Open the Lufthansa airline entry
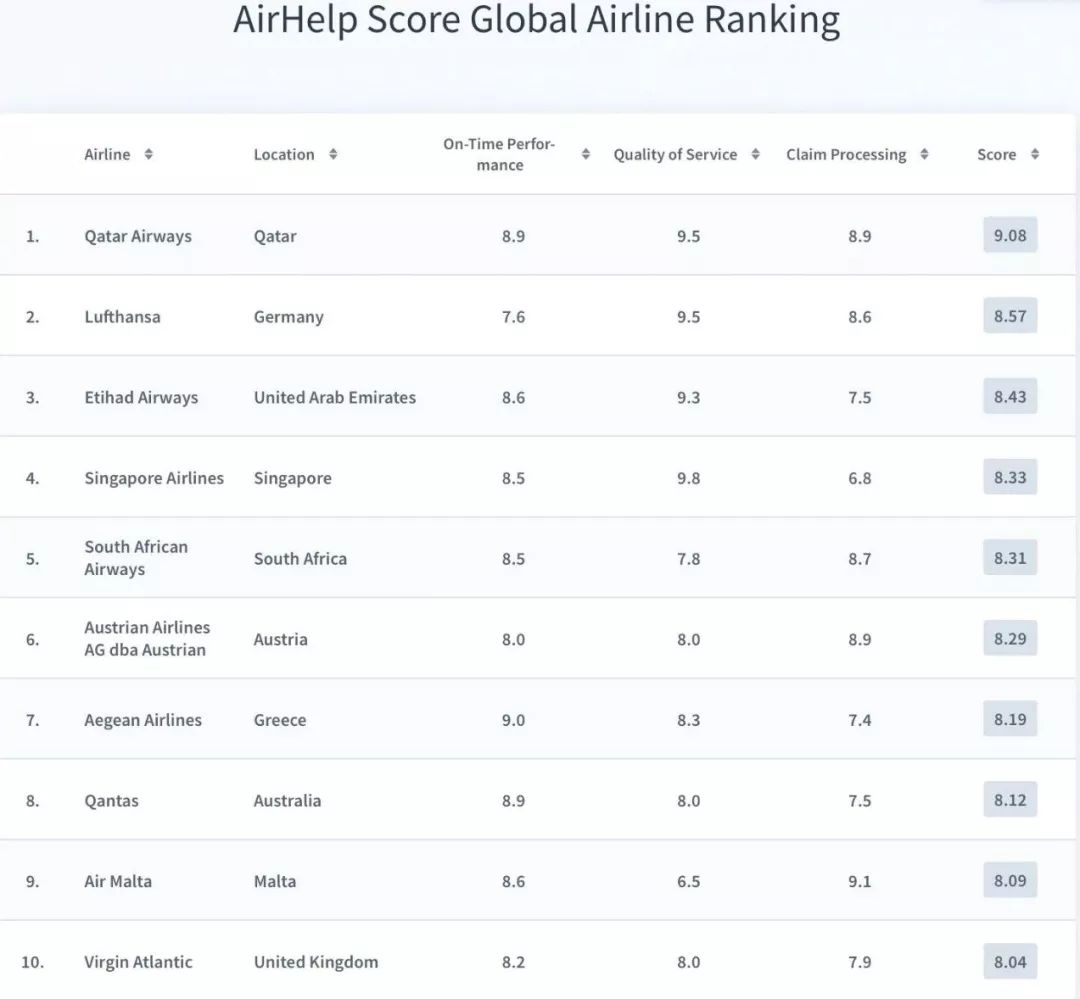This screenshot has width=1080, height=999. (122, 317)
